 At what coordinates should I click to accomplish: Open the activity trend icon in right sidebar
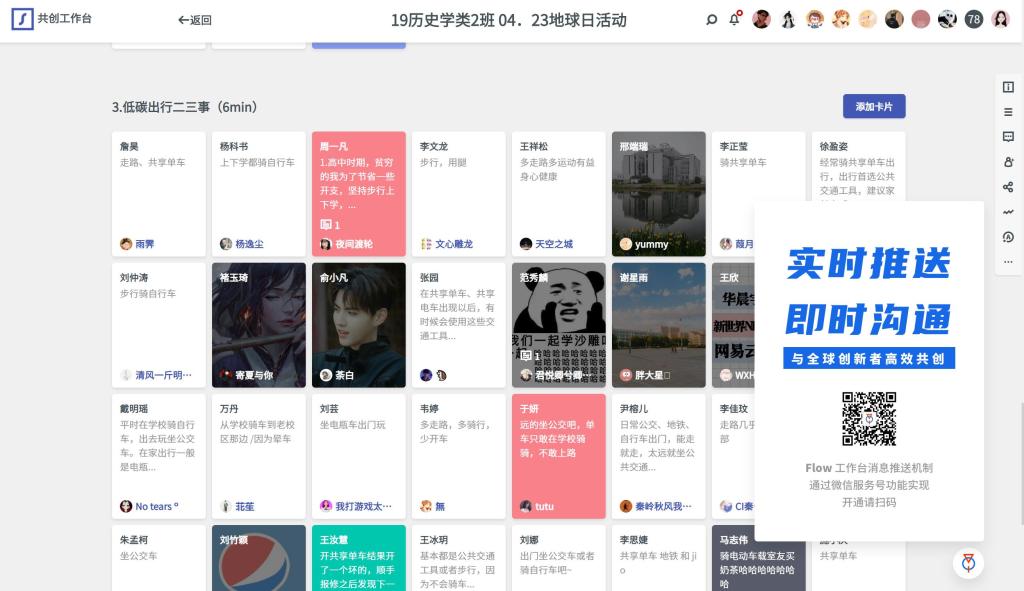(1008, 212)
